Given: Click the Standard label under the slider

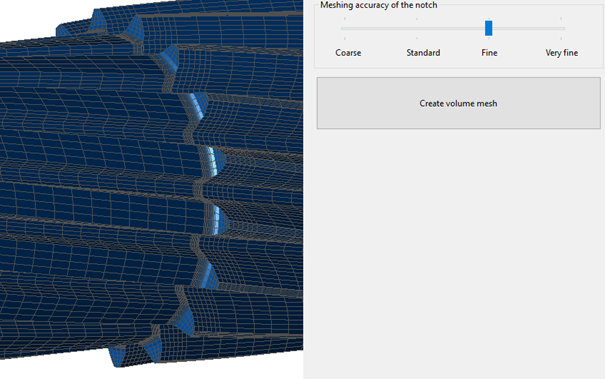Looking at the screenshot, I should coord(423,53).
